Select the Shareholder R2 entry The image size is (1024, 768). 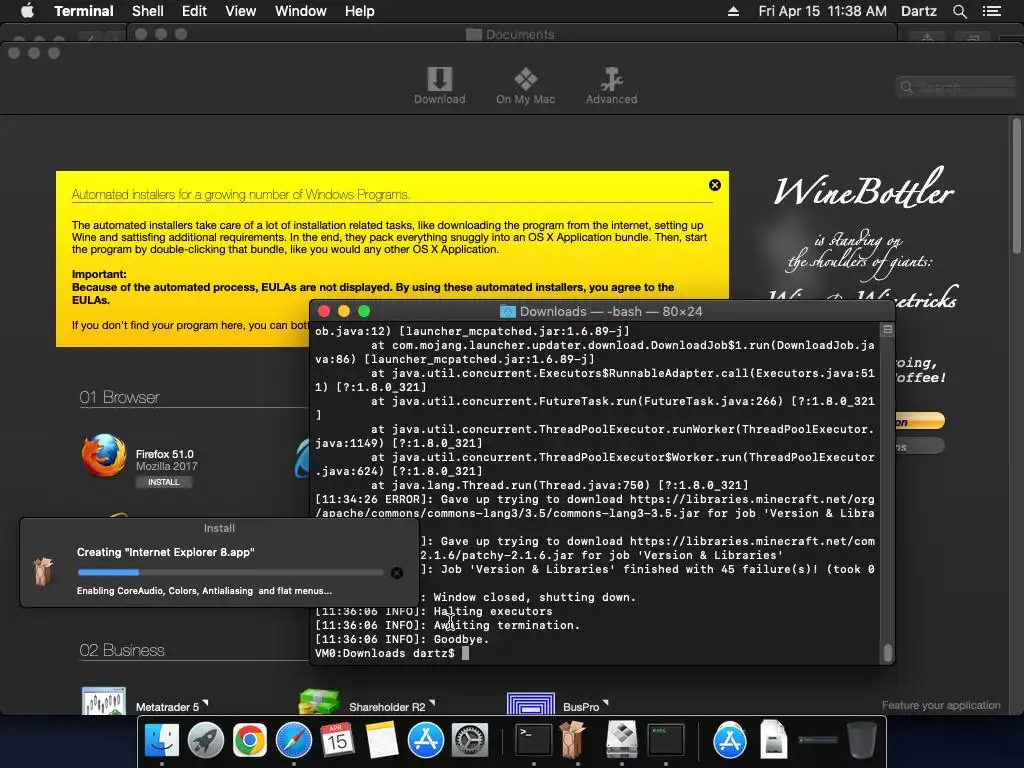(387, 707)
